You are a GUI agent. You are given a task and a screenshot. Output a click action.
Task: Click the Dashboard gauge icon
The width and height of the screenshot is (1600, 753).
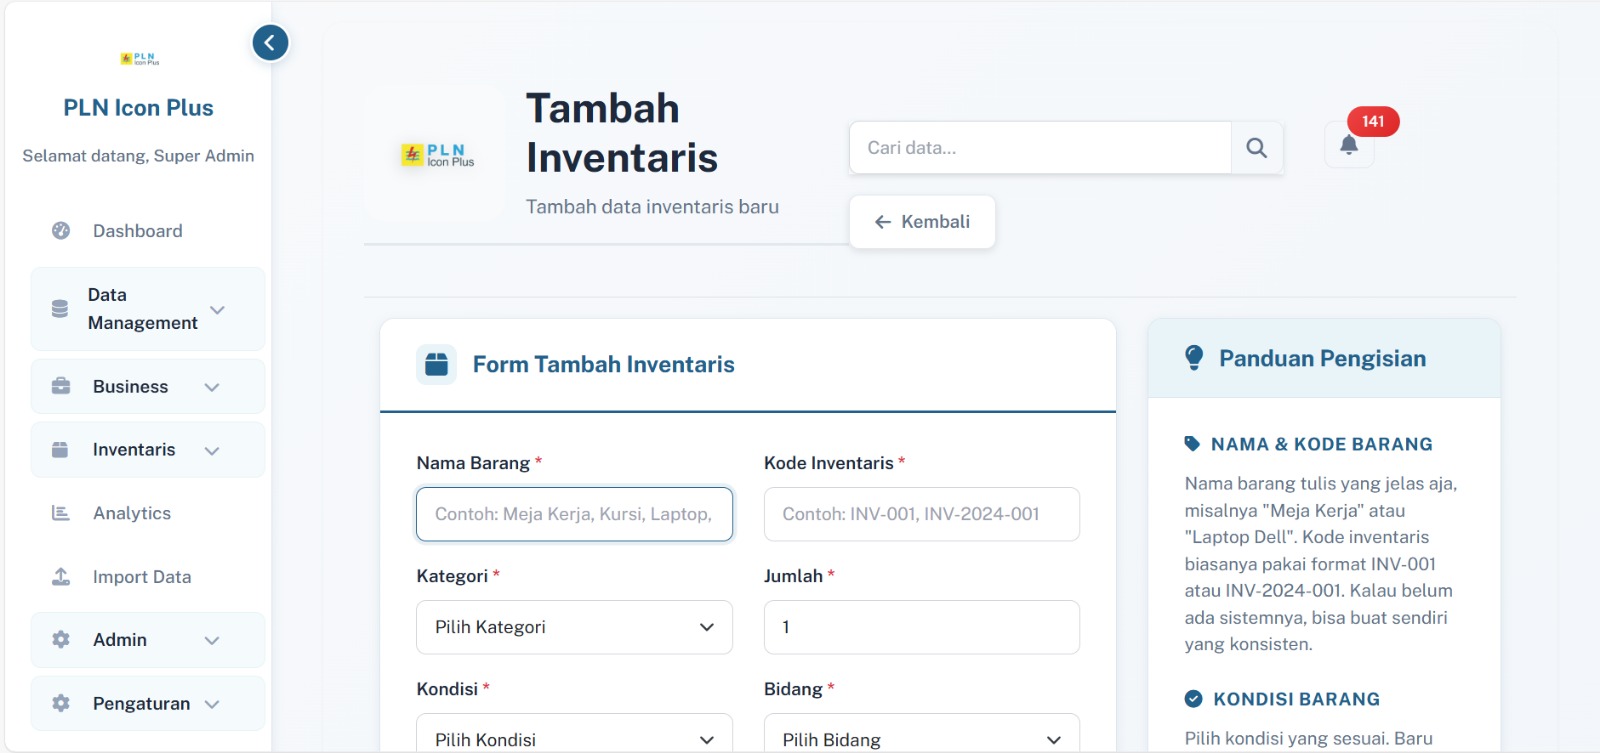61,231
